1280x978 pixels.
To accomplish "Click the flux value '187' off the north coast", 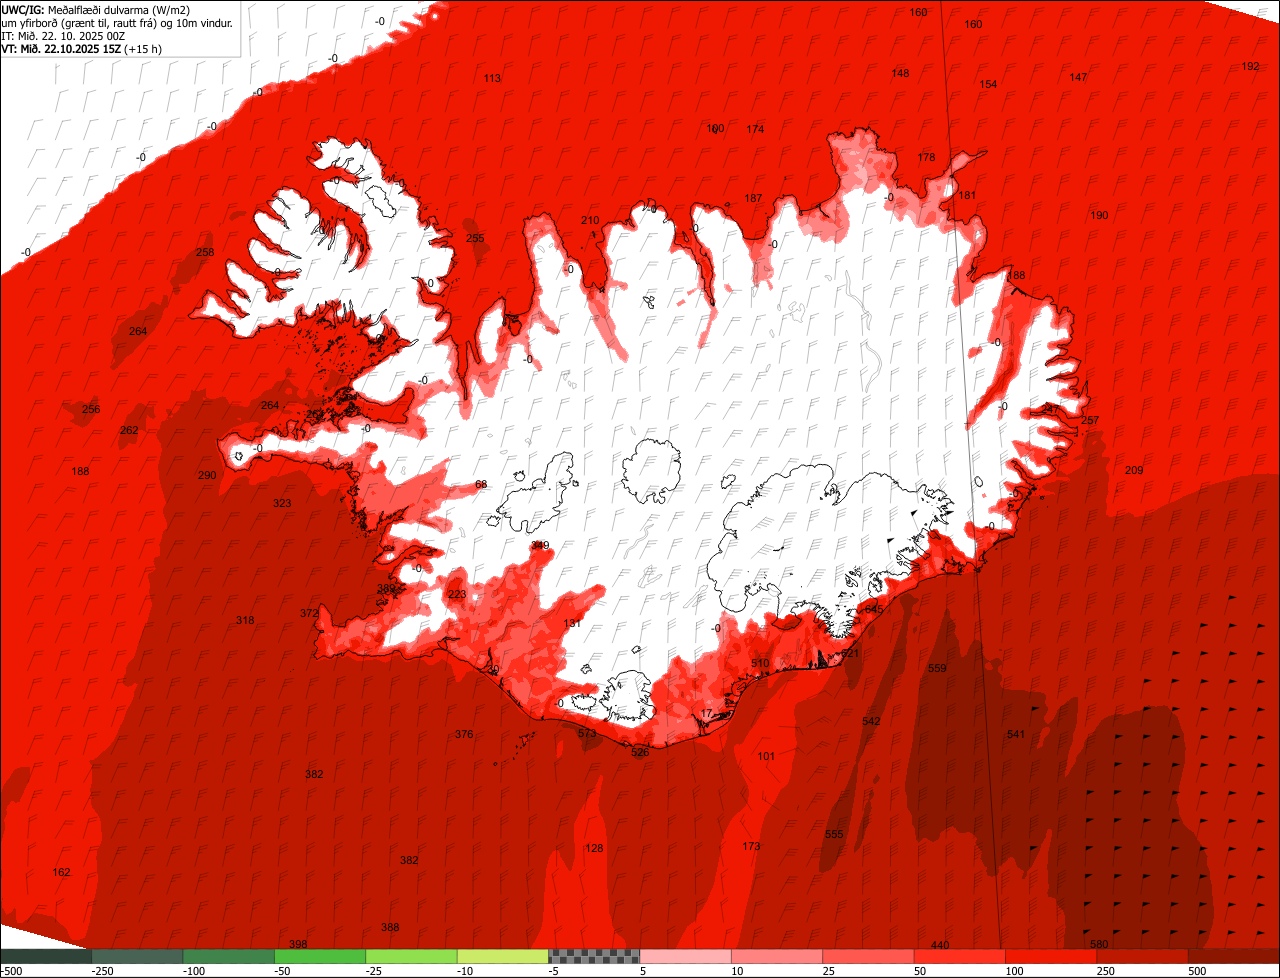I will tap(753, 198).
